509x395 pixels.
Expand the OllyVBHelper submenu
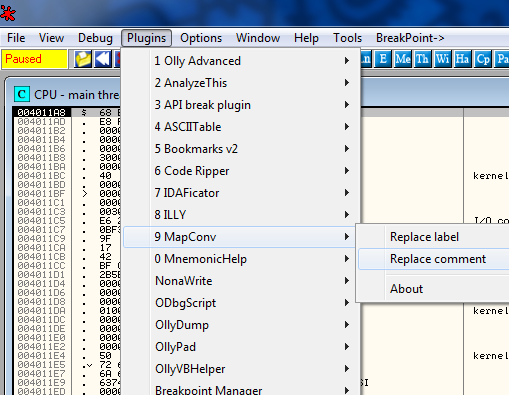[x=239, y=369]
